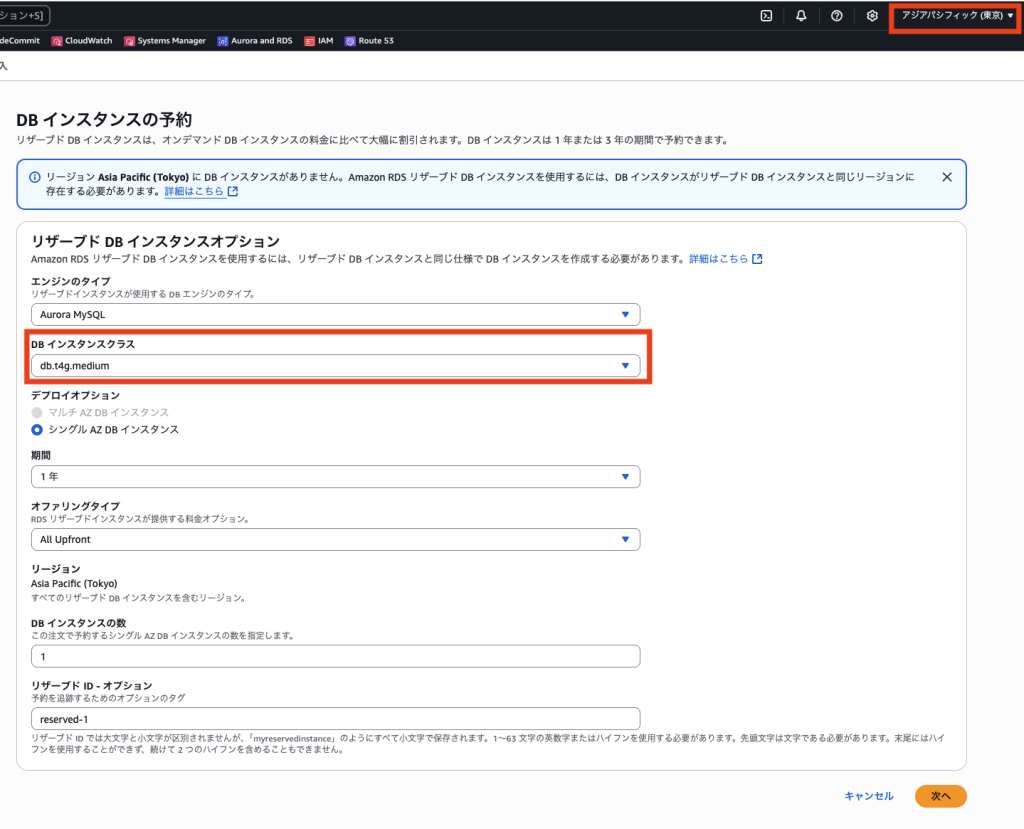Select the シングル AZ DB インスタンス option

pos(38,430)
